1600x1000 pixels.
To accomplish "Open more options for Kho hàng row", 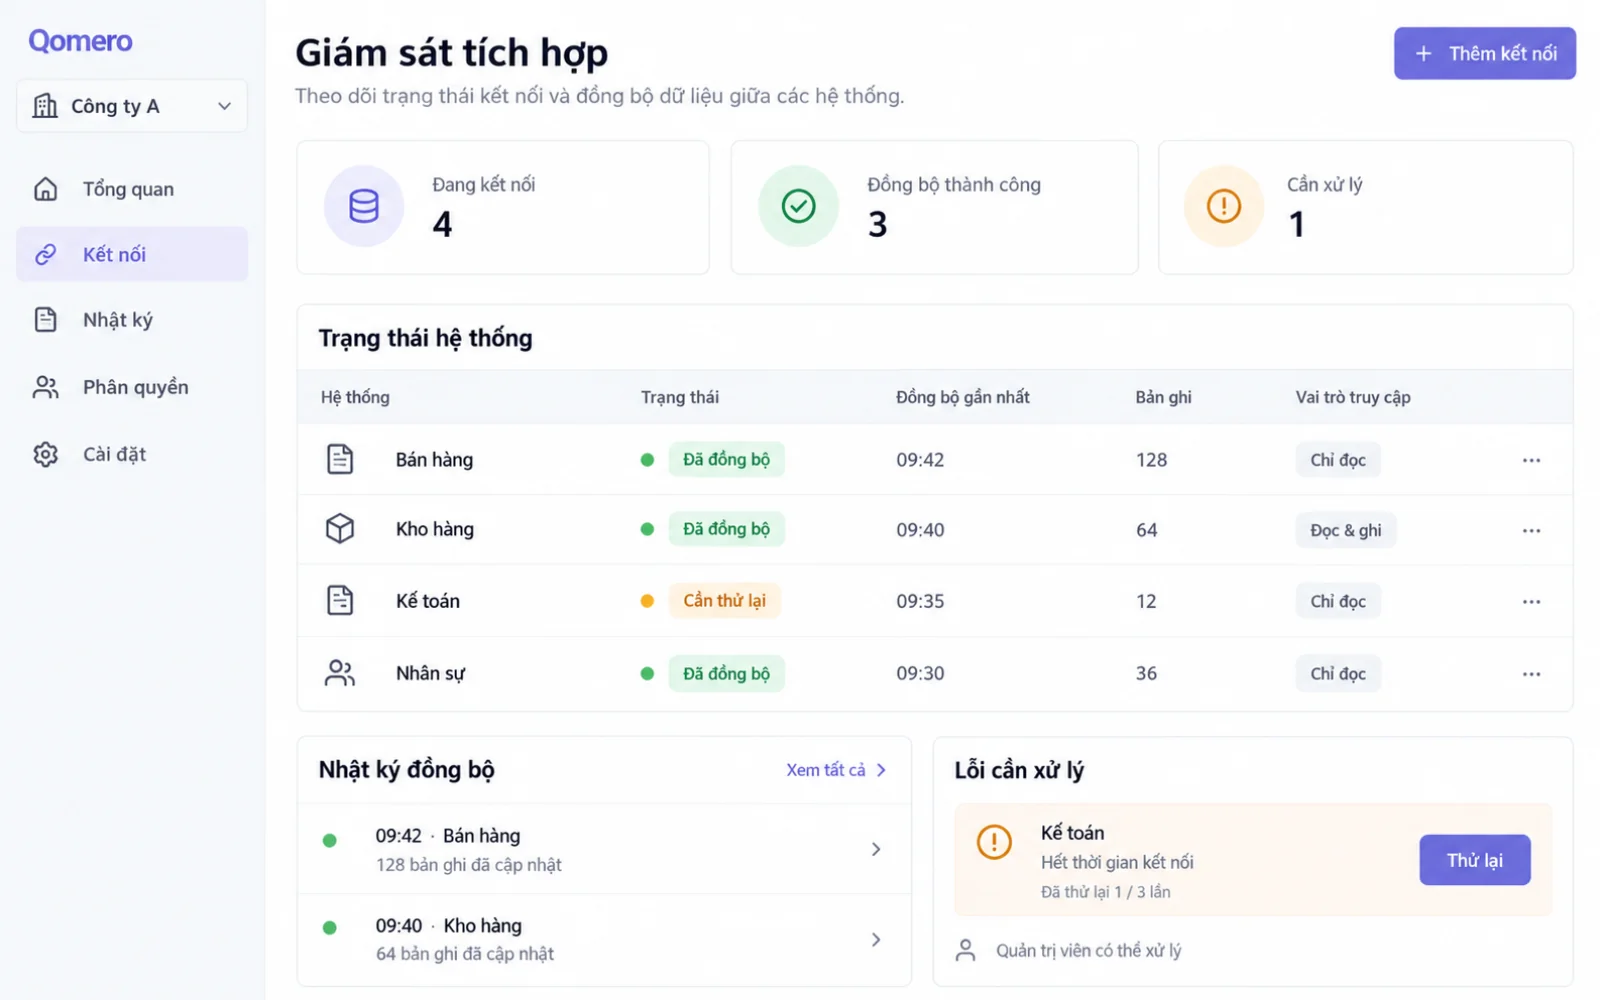I will point(1531,530).
